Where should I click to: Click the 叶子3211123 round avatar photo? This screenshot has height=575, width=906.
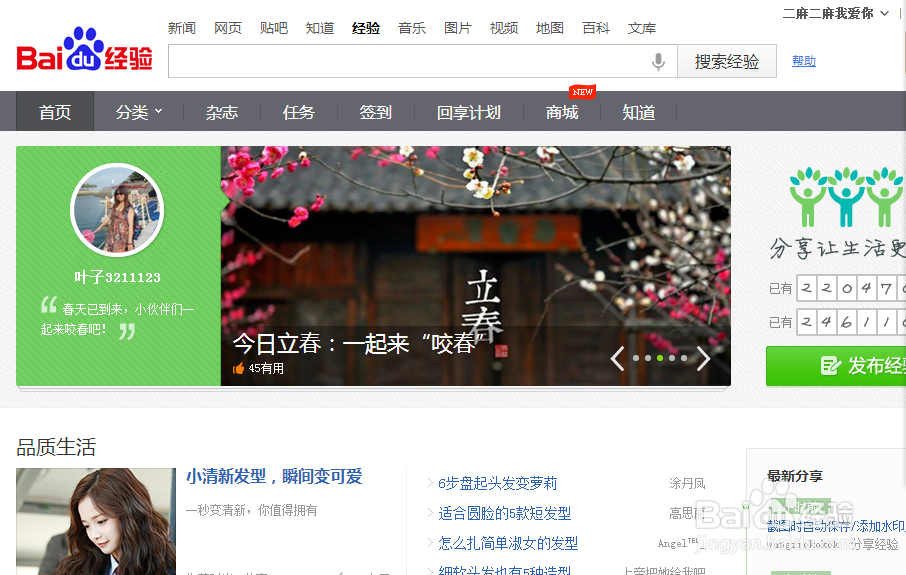pyautogui.click(x=117, y=210)
